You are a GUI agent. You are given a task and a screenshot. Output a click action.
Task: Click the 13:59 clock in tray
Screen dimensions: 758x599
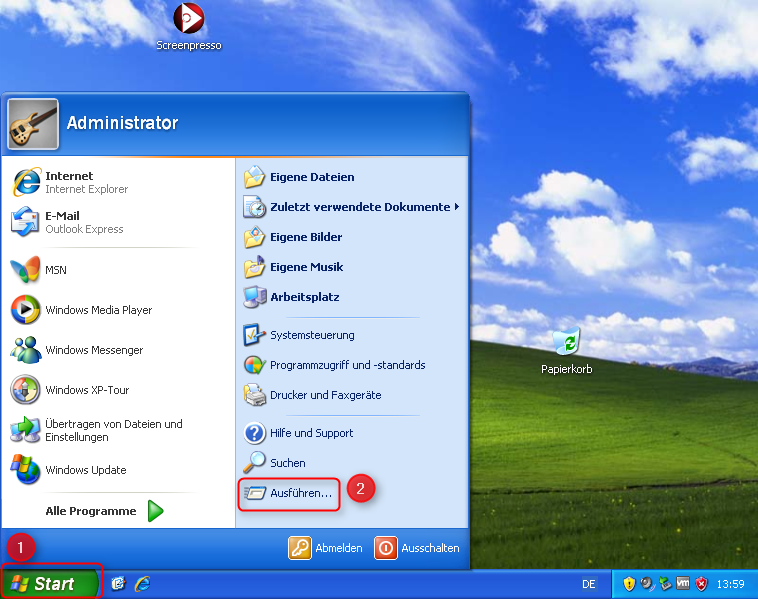tap(730, 584)
